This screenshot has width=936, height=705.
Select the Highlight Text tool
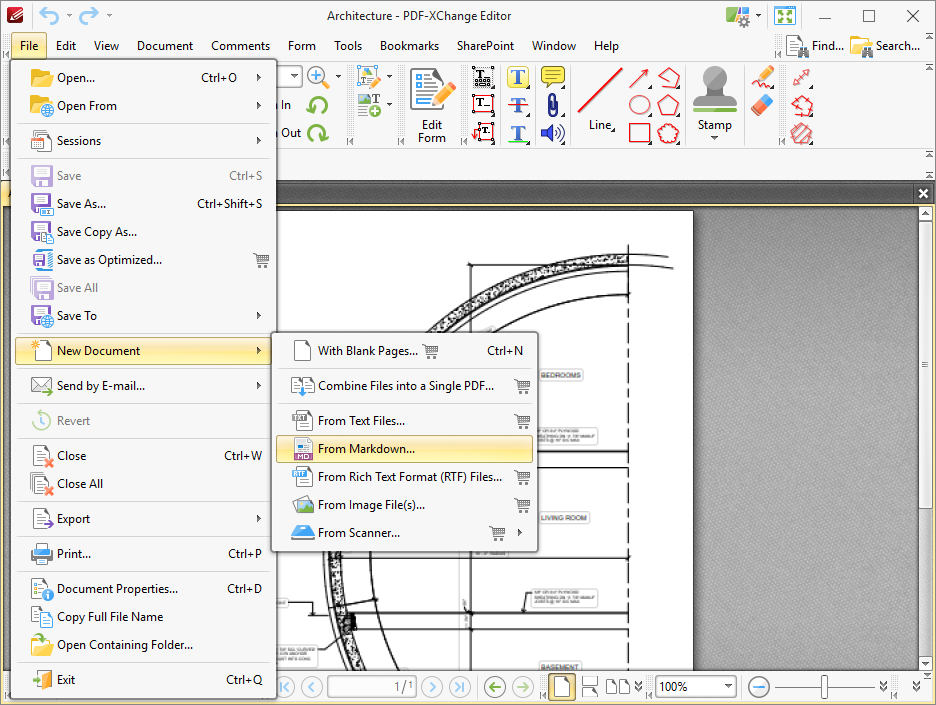click(x=518, y=78)
